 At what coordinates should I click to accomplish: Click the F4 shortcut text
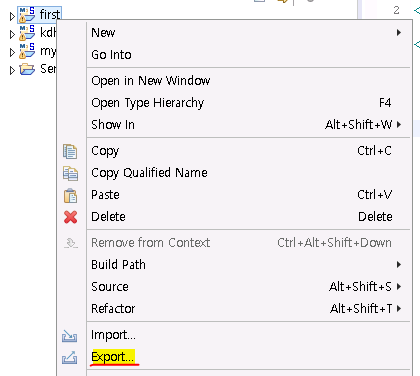pos(385,103)
